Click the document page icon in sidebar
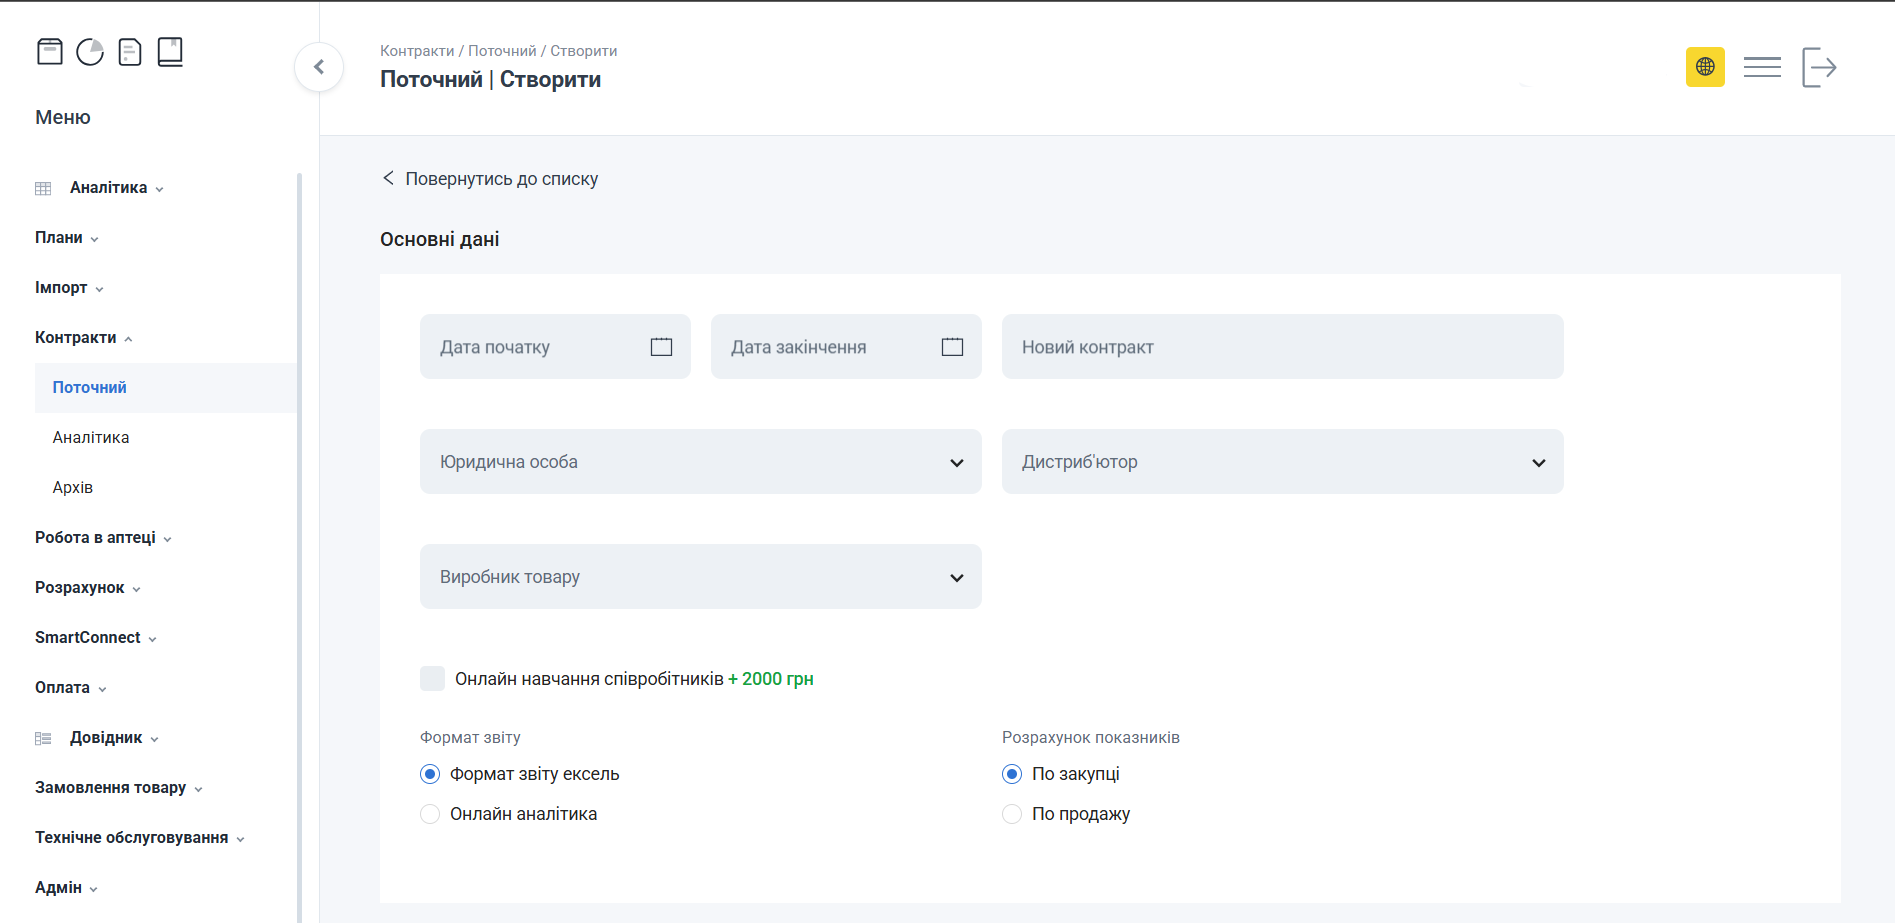 coord(130,52)
